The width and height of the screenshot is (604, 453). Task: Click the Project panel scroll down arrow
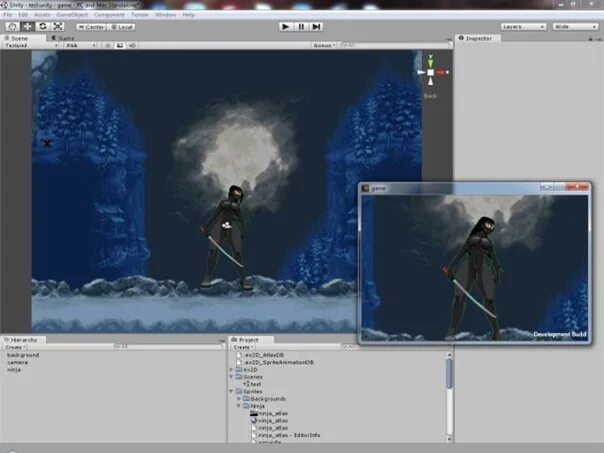[x=449, y=439]
